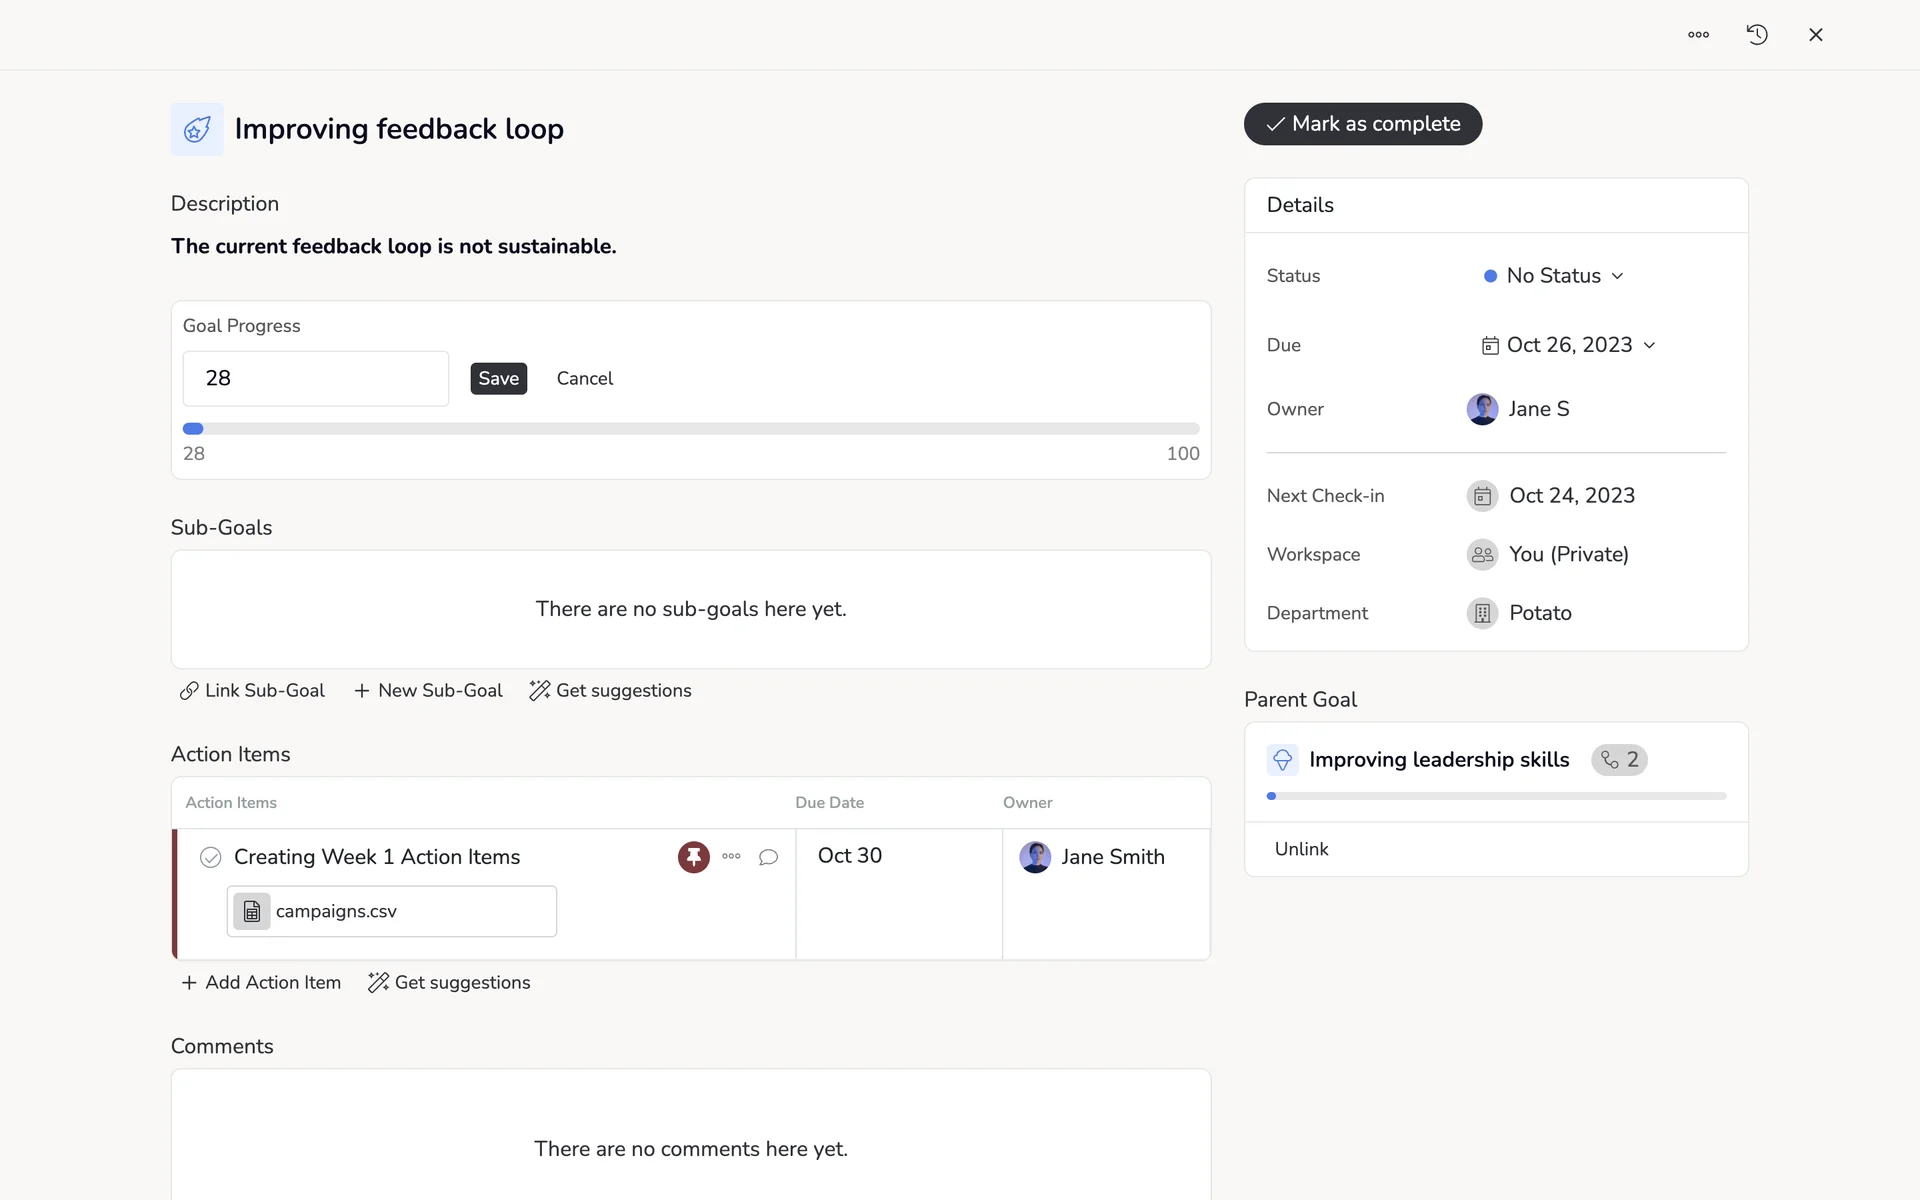Open the activity history clock icon
Image resolution: width=1920 pixels, height=1200 pixels.
[x=1757, y=35]
